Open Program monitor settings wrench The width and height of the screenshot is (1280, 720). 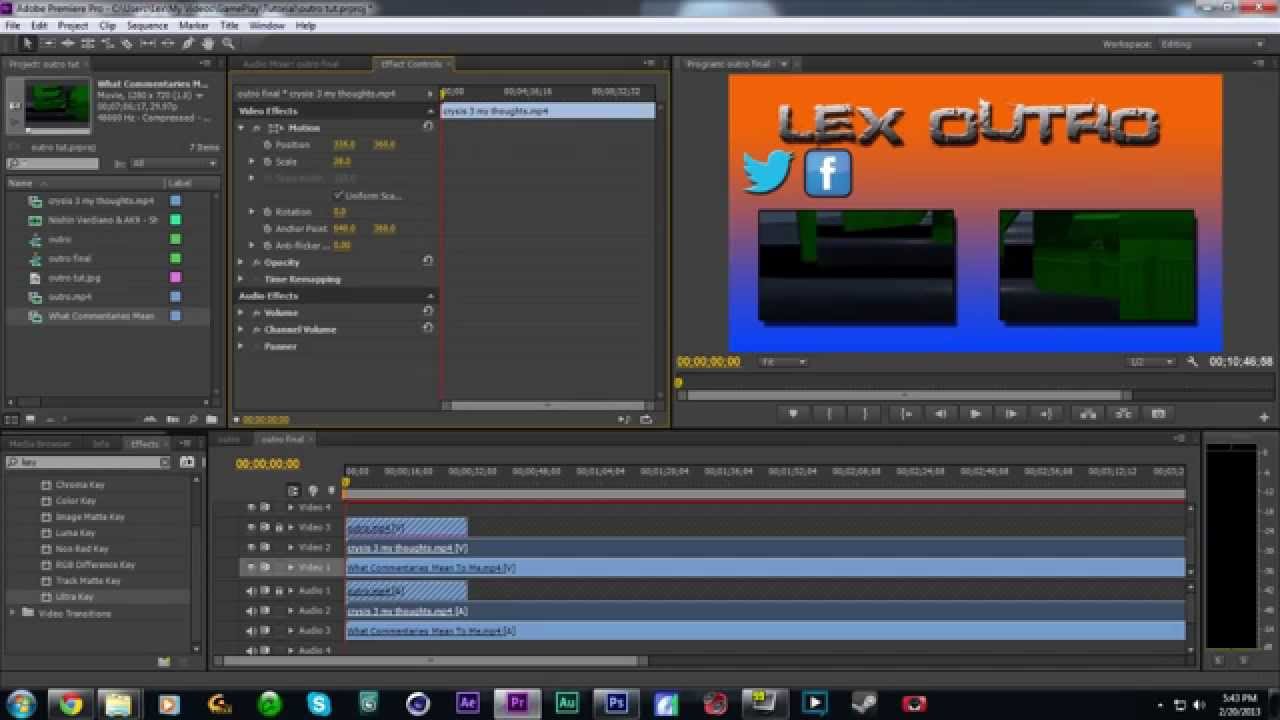(x=1192, y=361)
